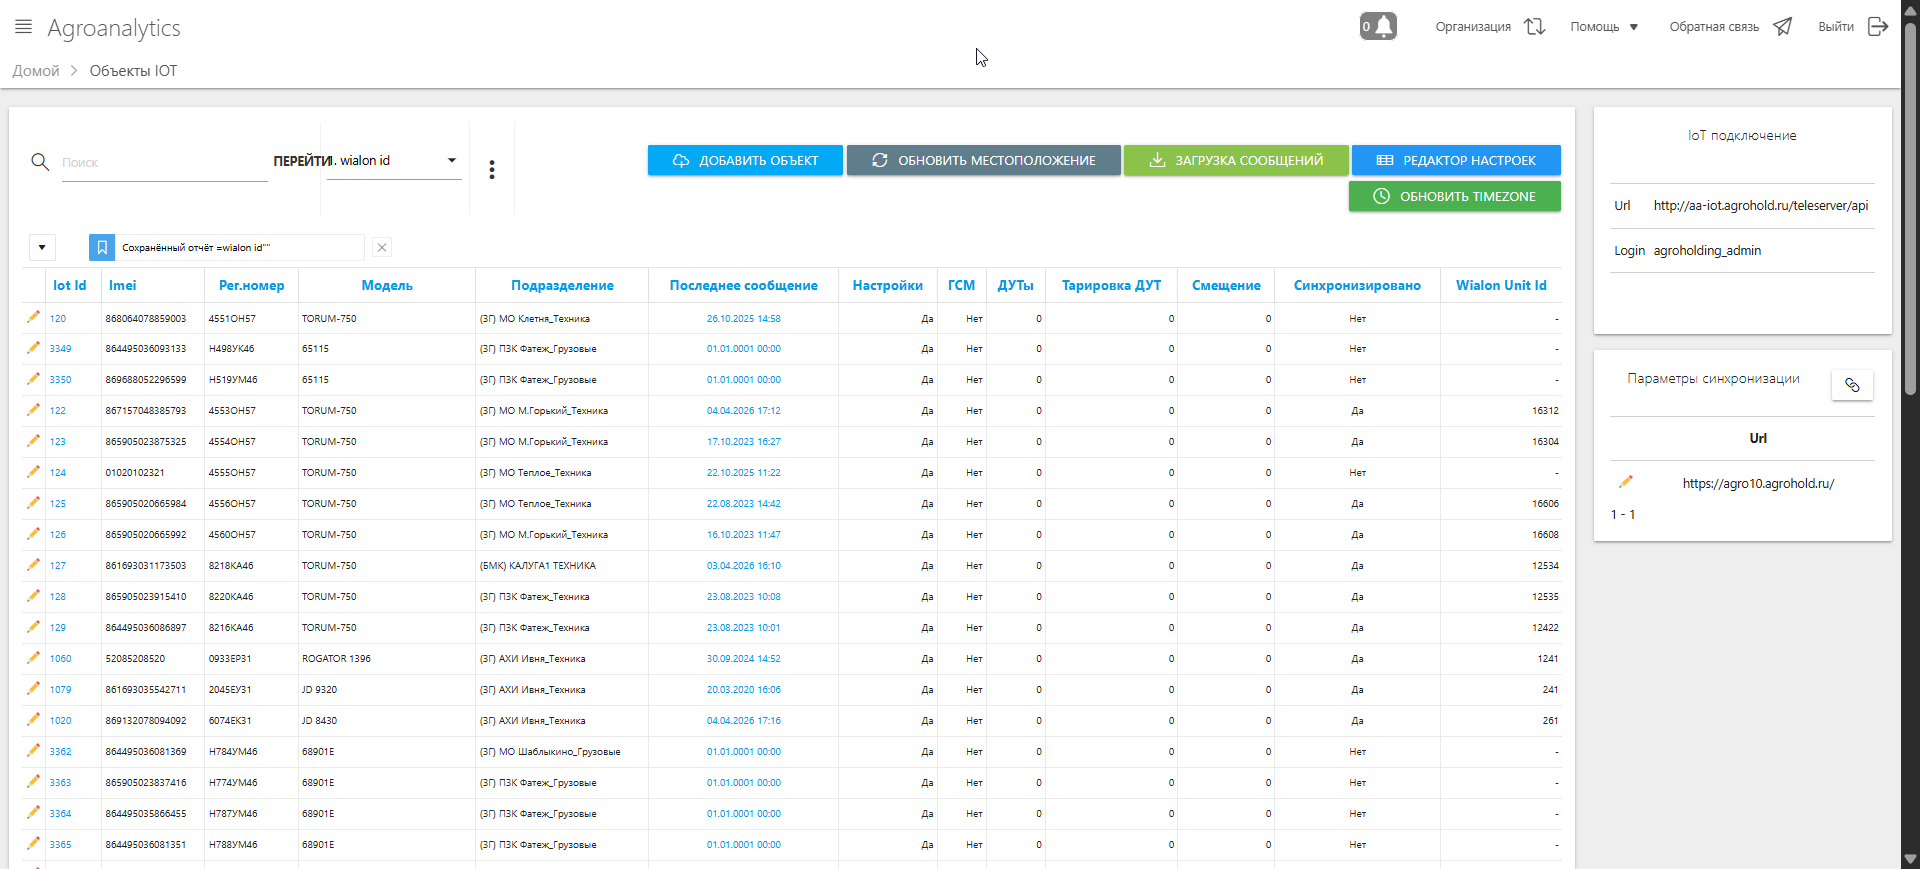Screen dimensions: 1920x869
Task: Click the Добавить объект button
Action: coord(745,160)
